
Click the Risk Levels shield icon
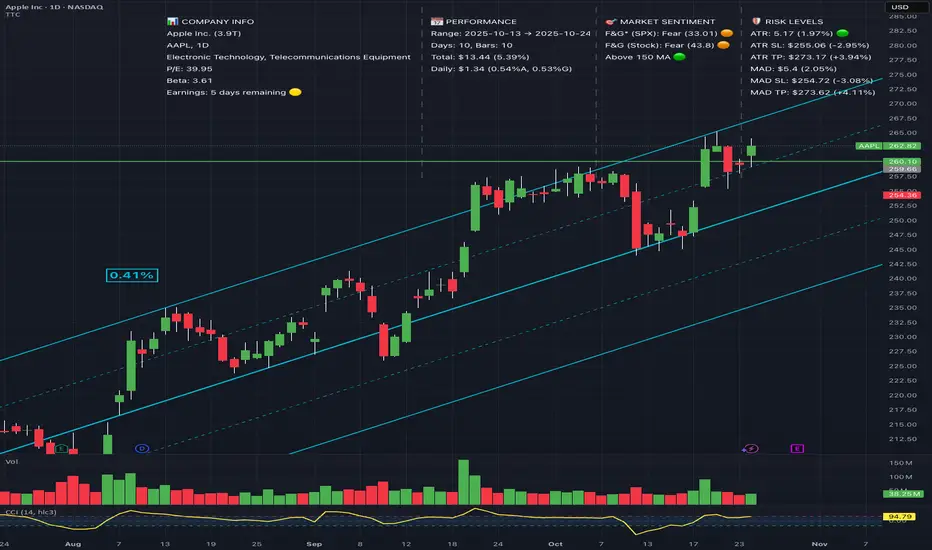click(756, 21)
